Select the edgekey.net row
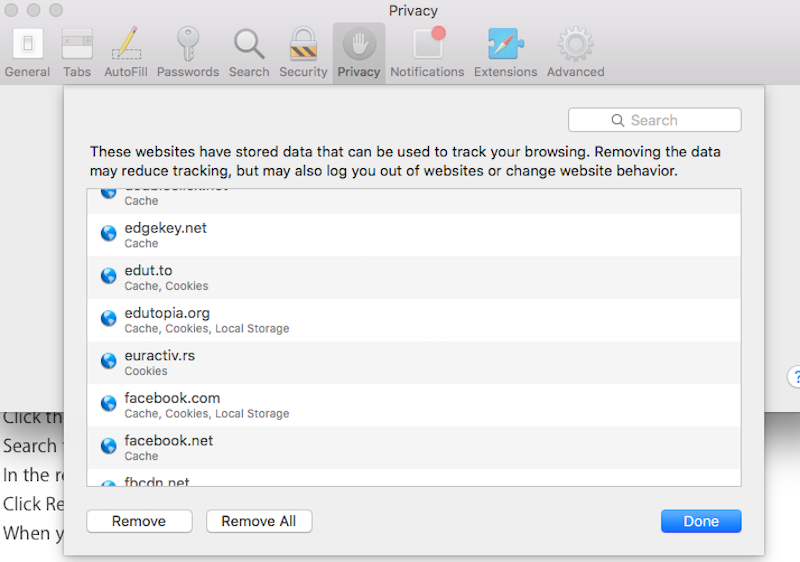 point(414,235)
